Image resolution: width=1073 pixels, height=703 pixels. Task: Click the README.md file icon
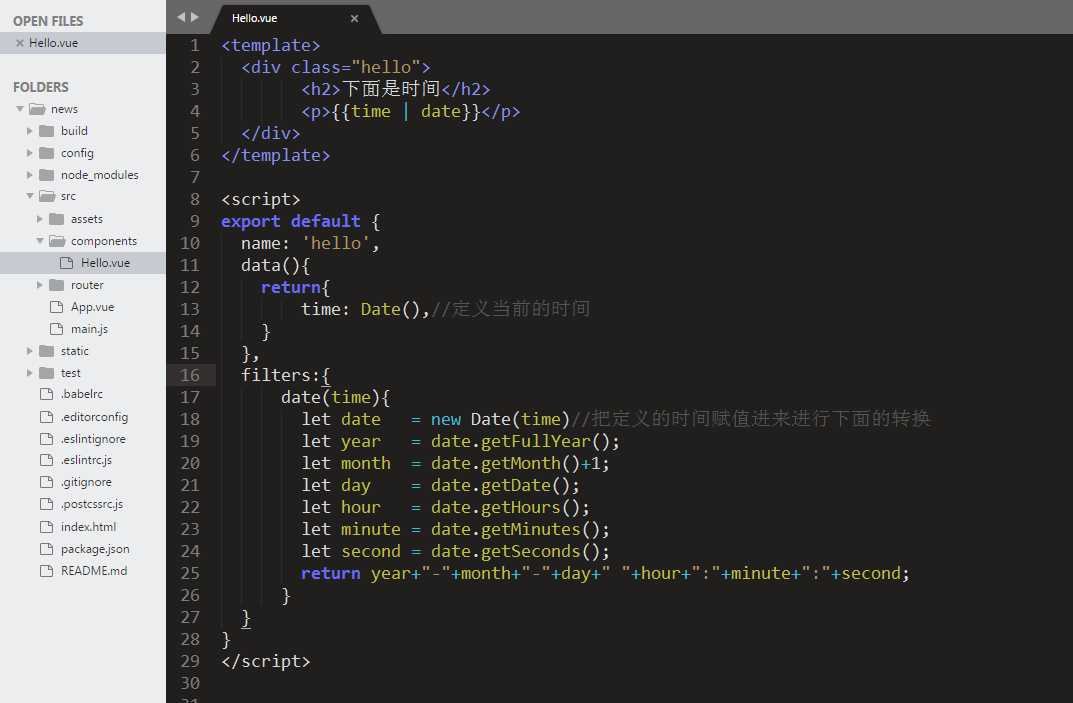[x=47, y=571]
